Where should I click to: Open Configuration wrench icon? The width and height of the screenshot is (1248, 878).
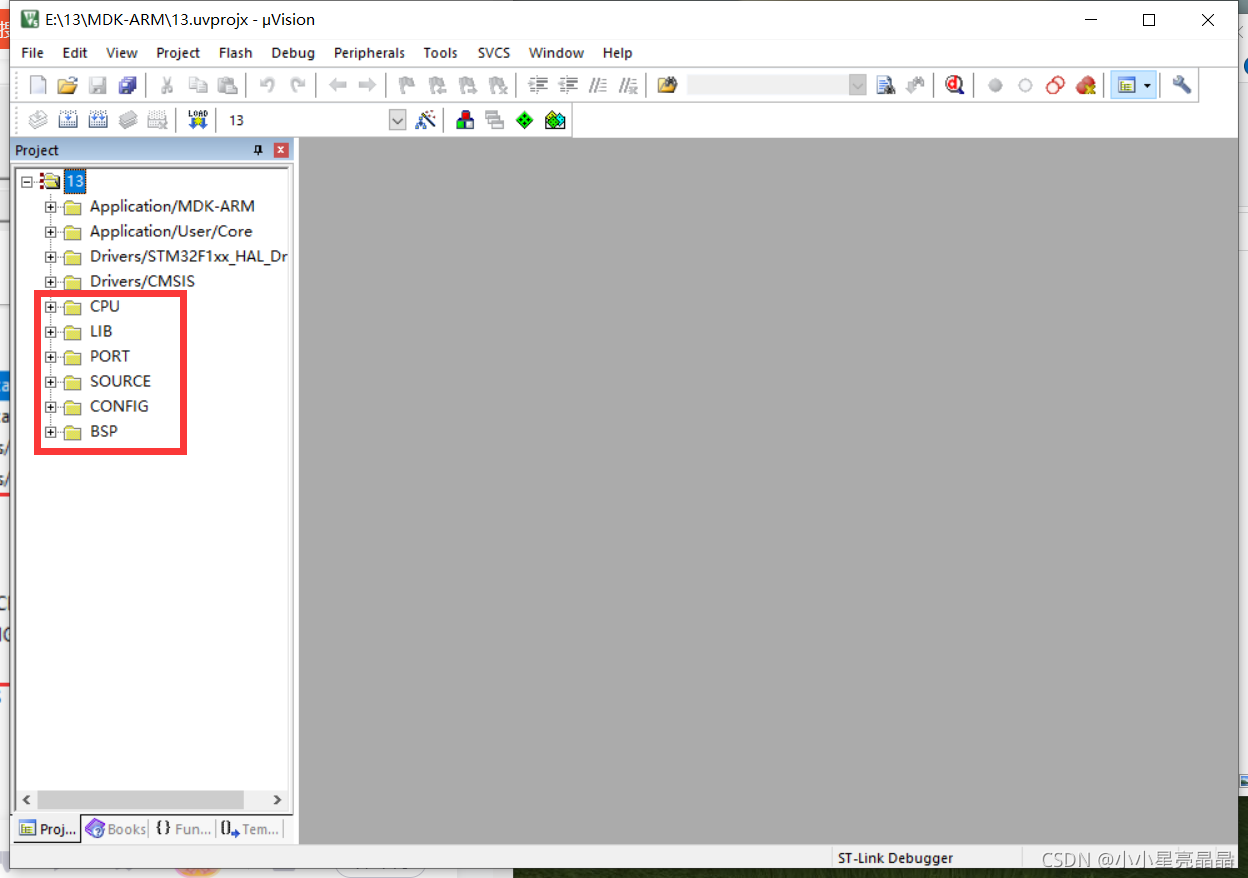pyautogui.click(x=1181, y=85)
